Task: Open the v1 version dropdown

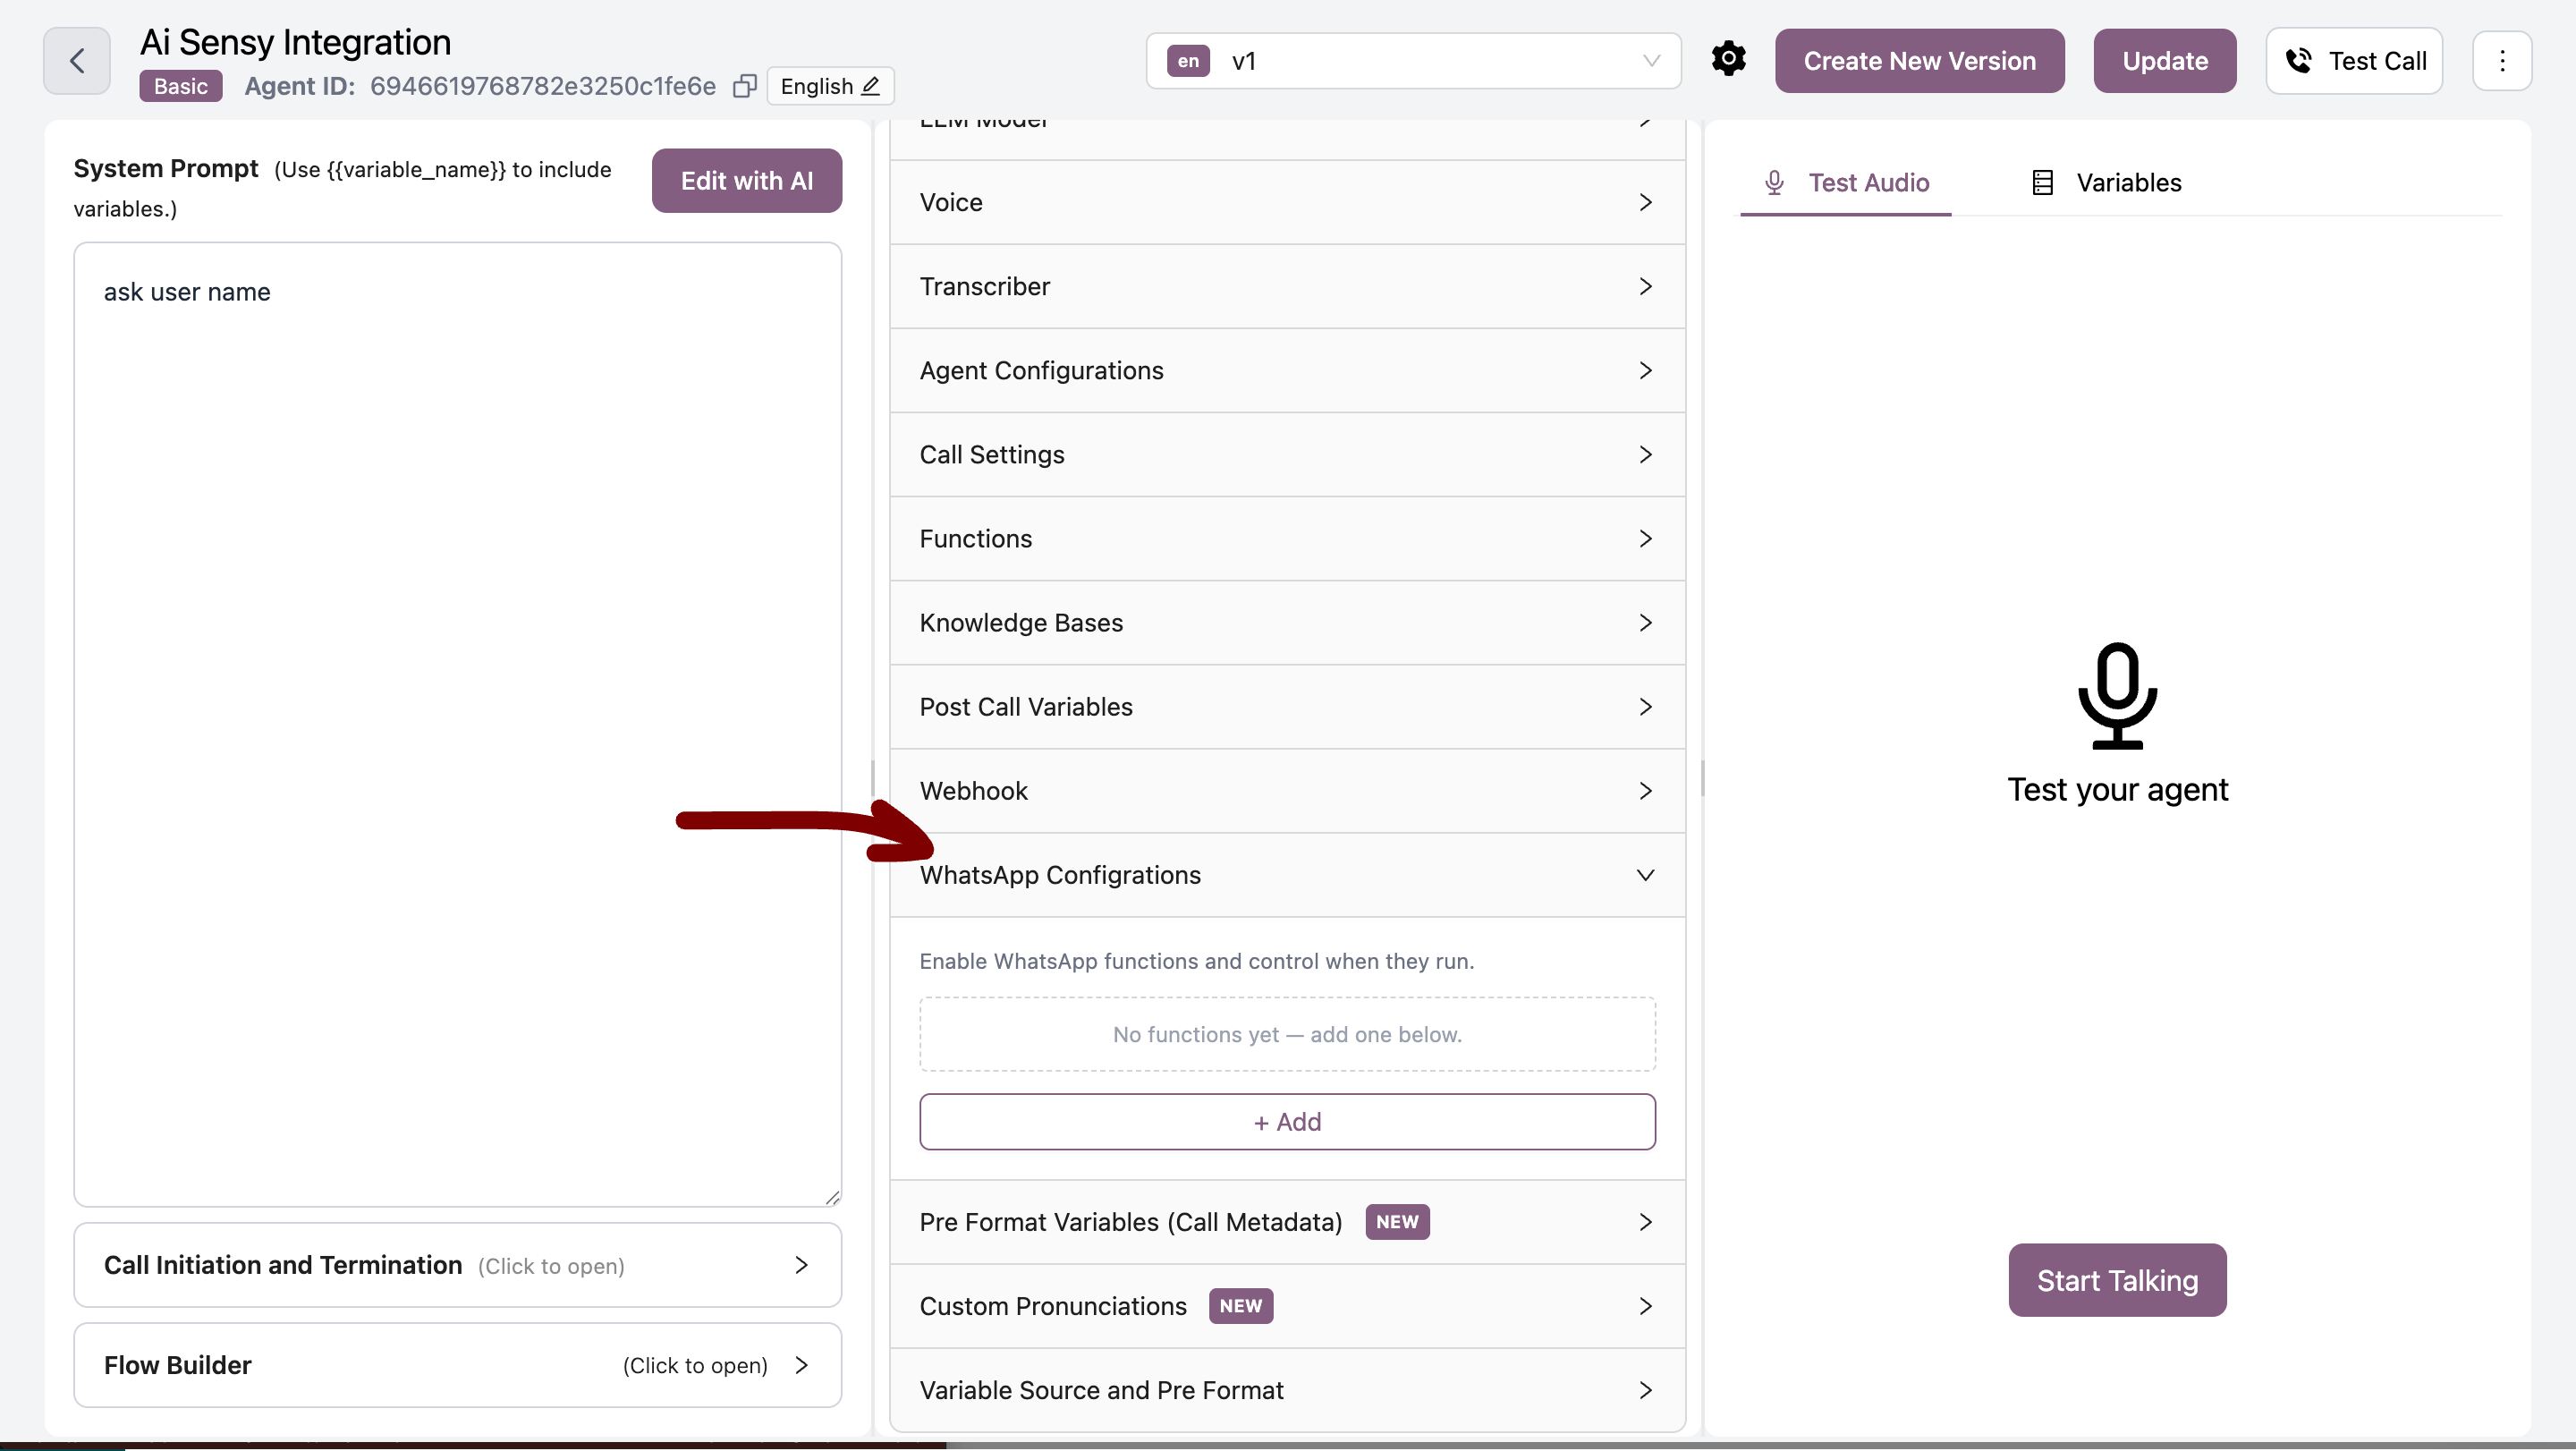Action: [x=1650, y=61]
